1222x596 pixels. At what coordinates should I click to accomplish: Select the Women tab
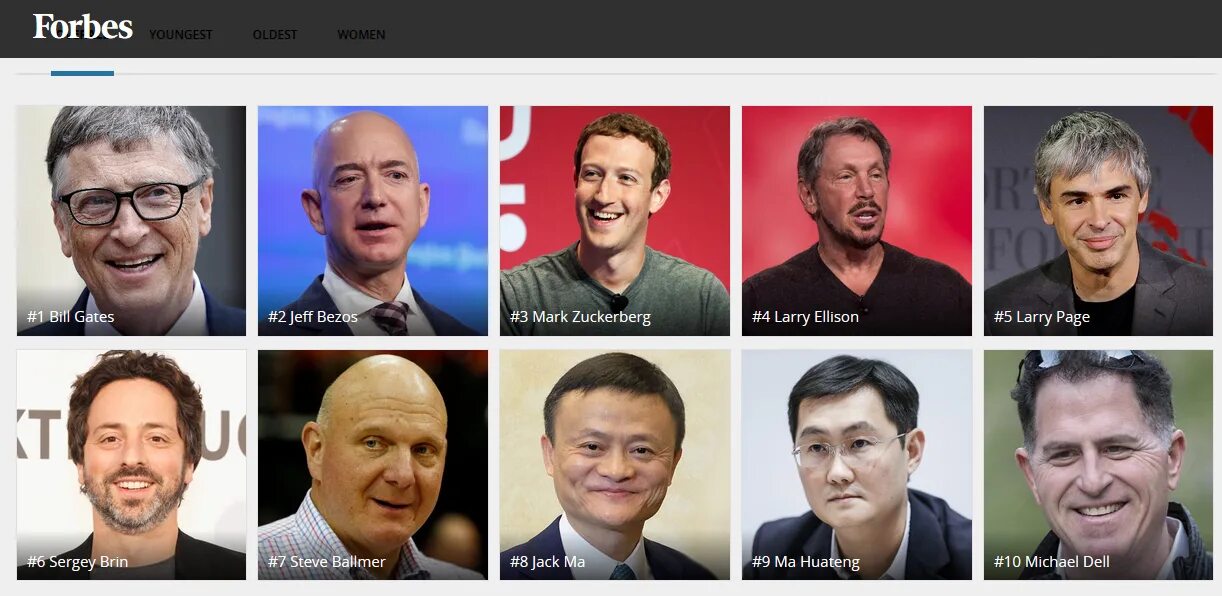click(x=361, y=35)
